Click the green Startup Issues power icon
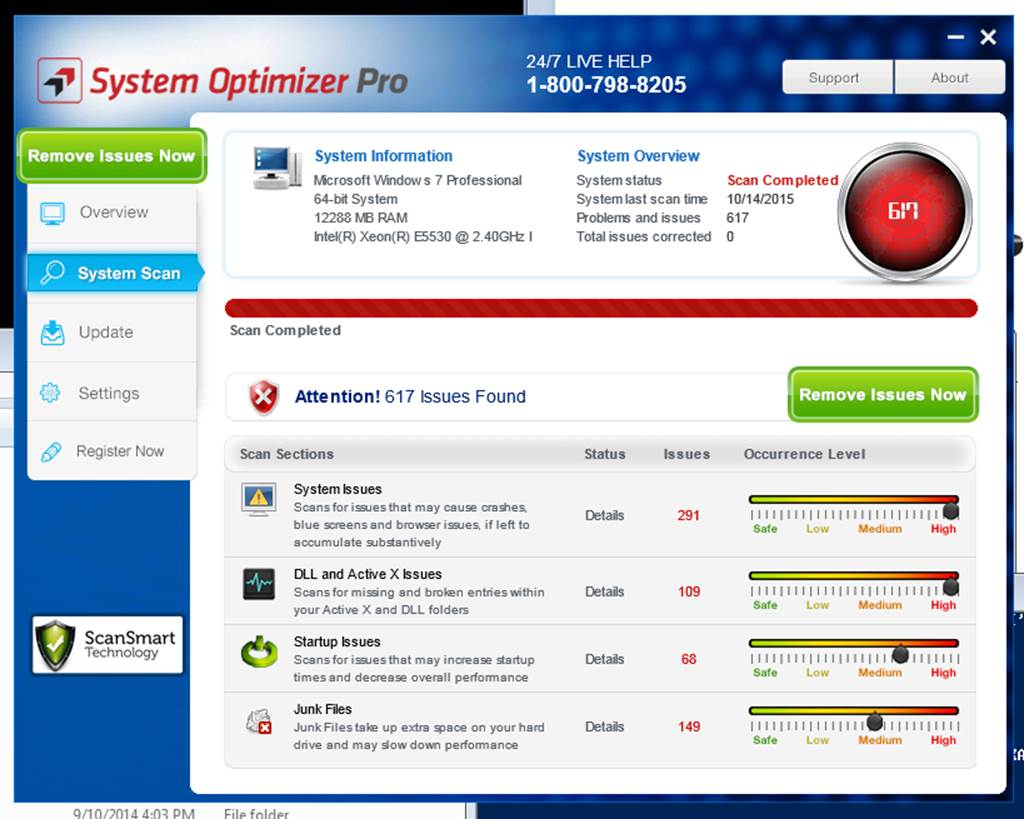Screen dimensions: 1024x819 (259, 652)
